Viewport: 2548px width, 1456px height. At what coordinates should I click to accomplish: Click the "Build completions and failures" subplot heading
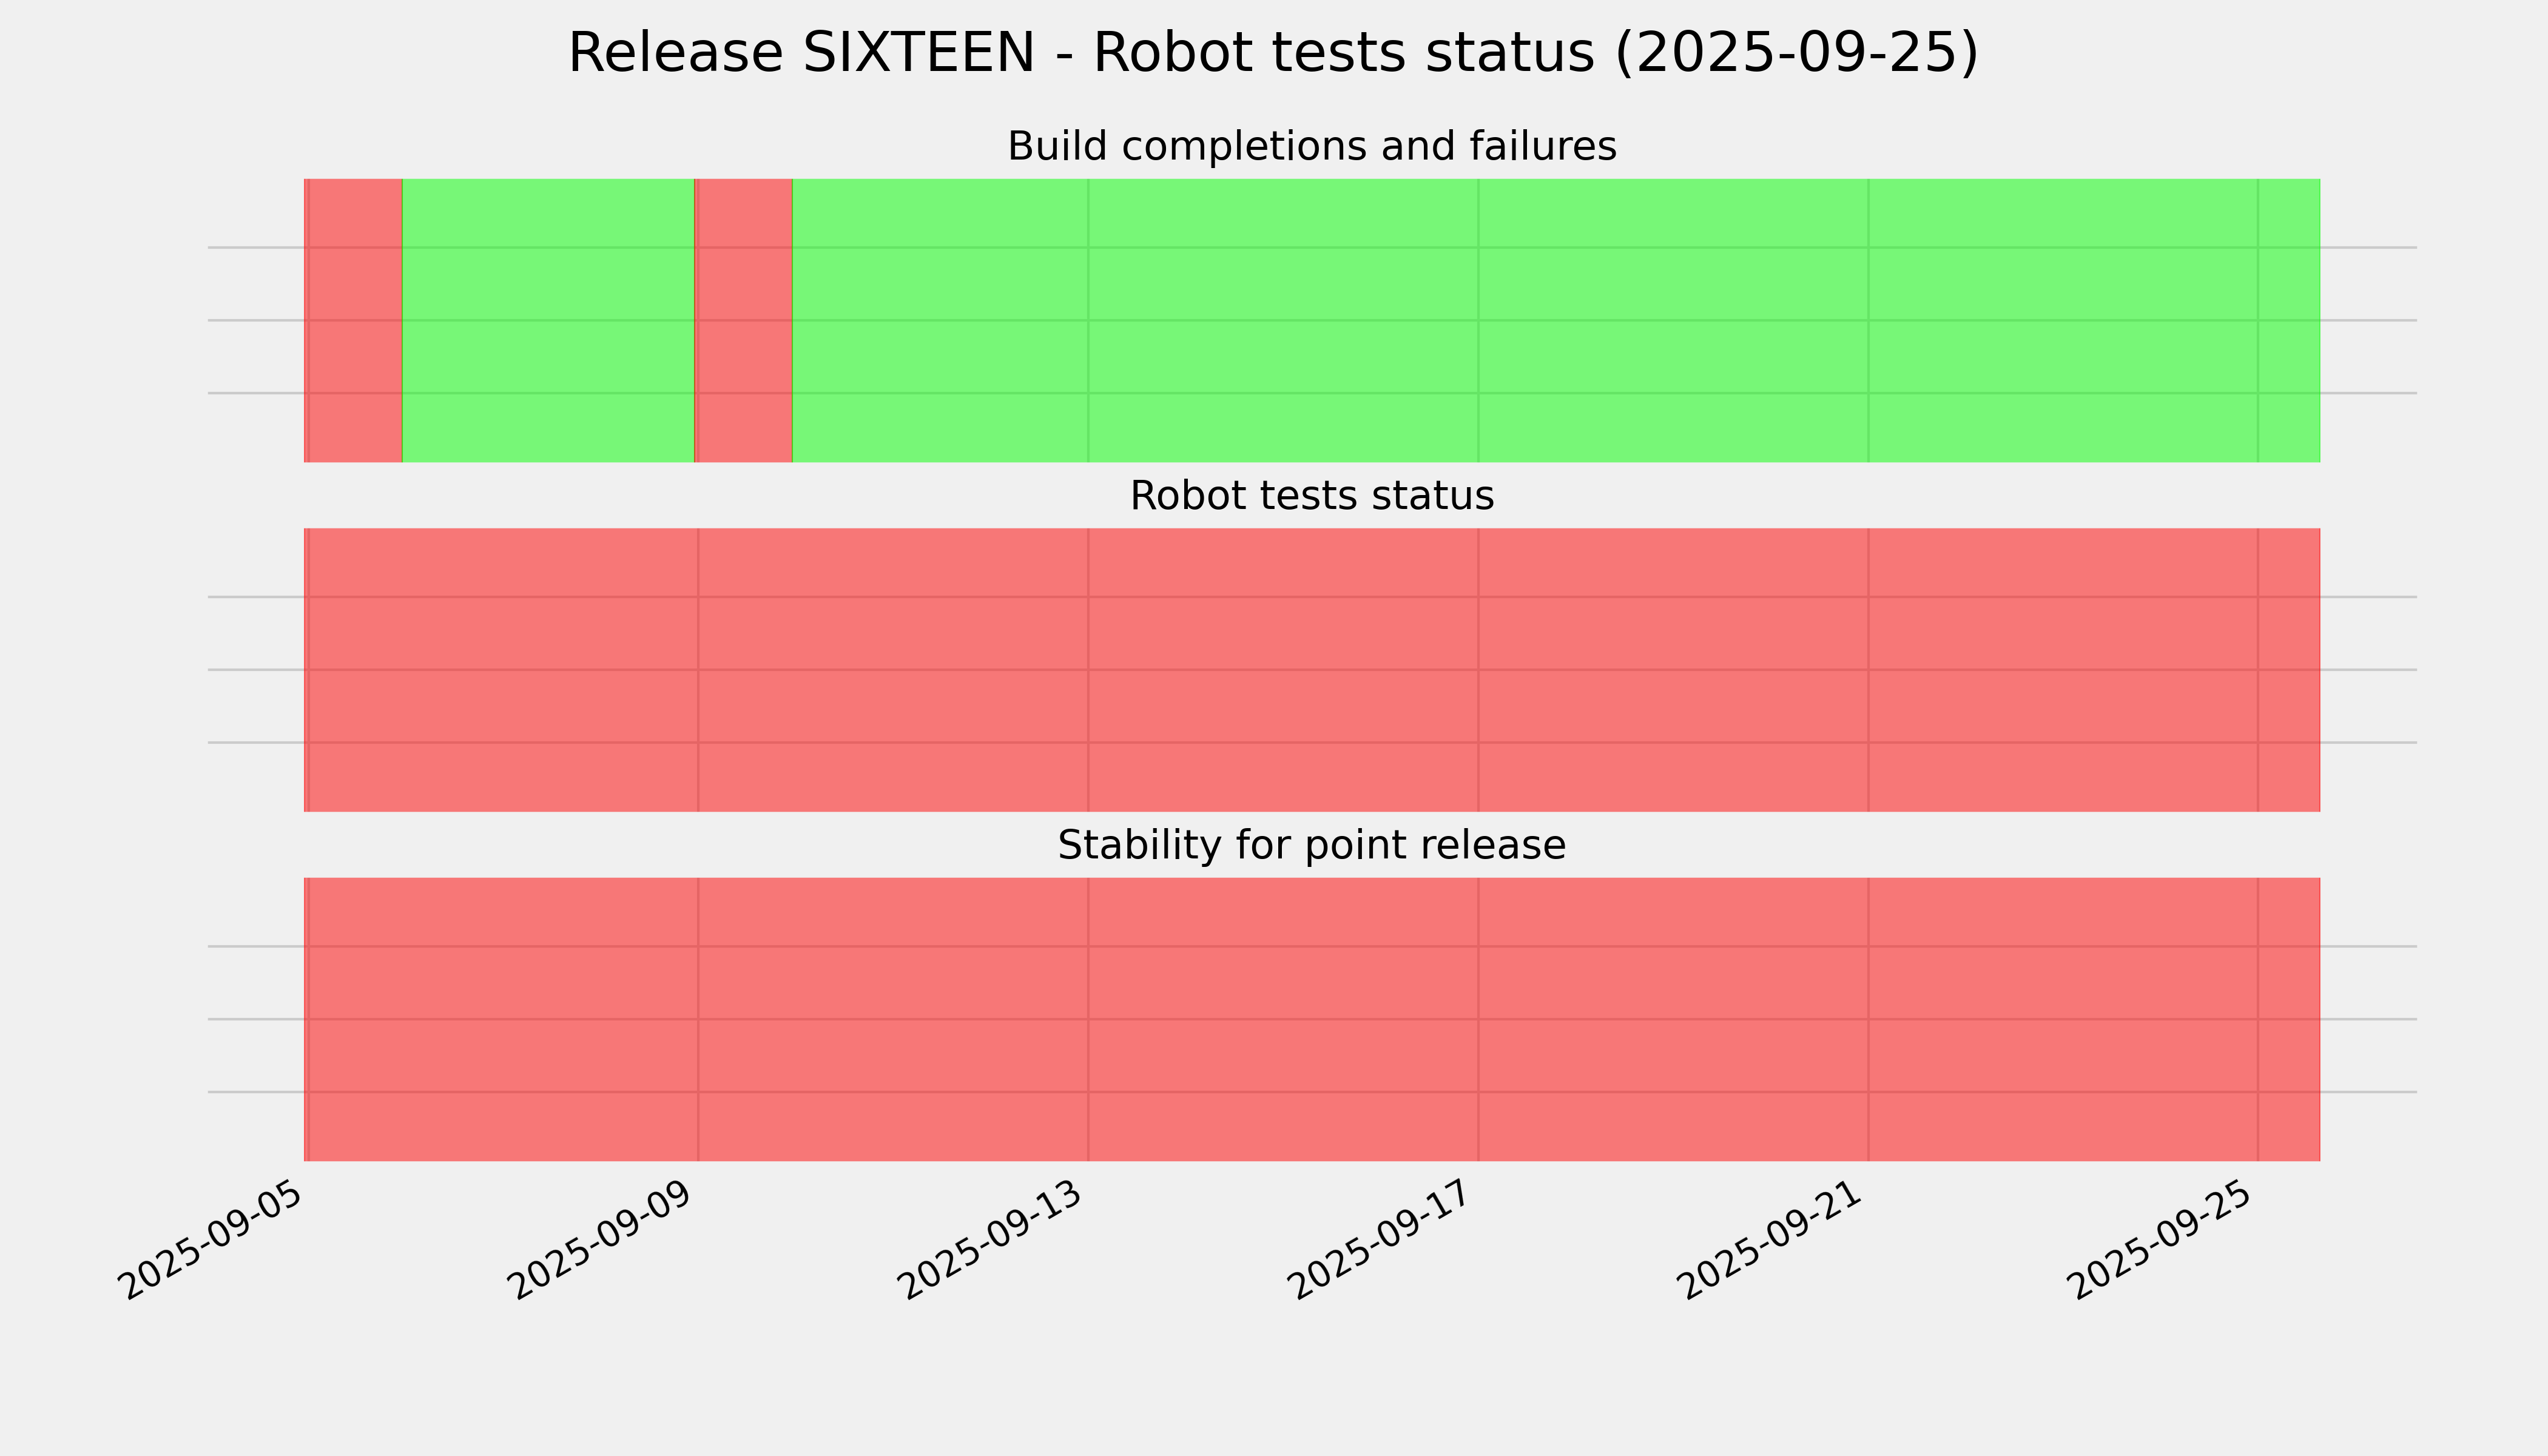[1311, 147]
